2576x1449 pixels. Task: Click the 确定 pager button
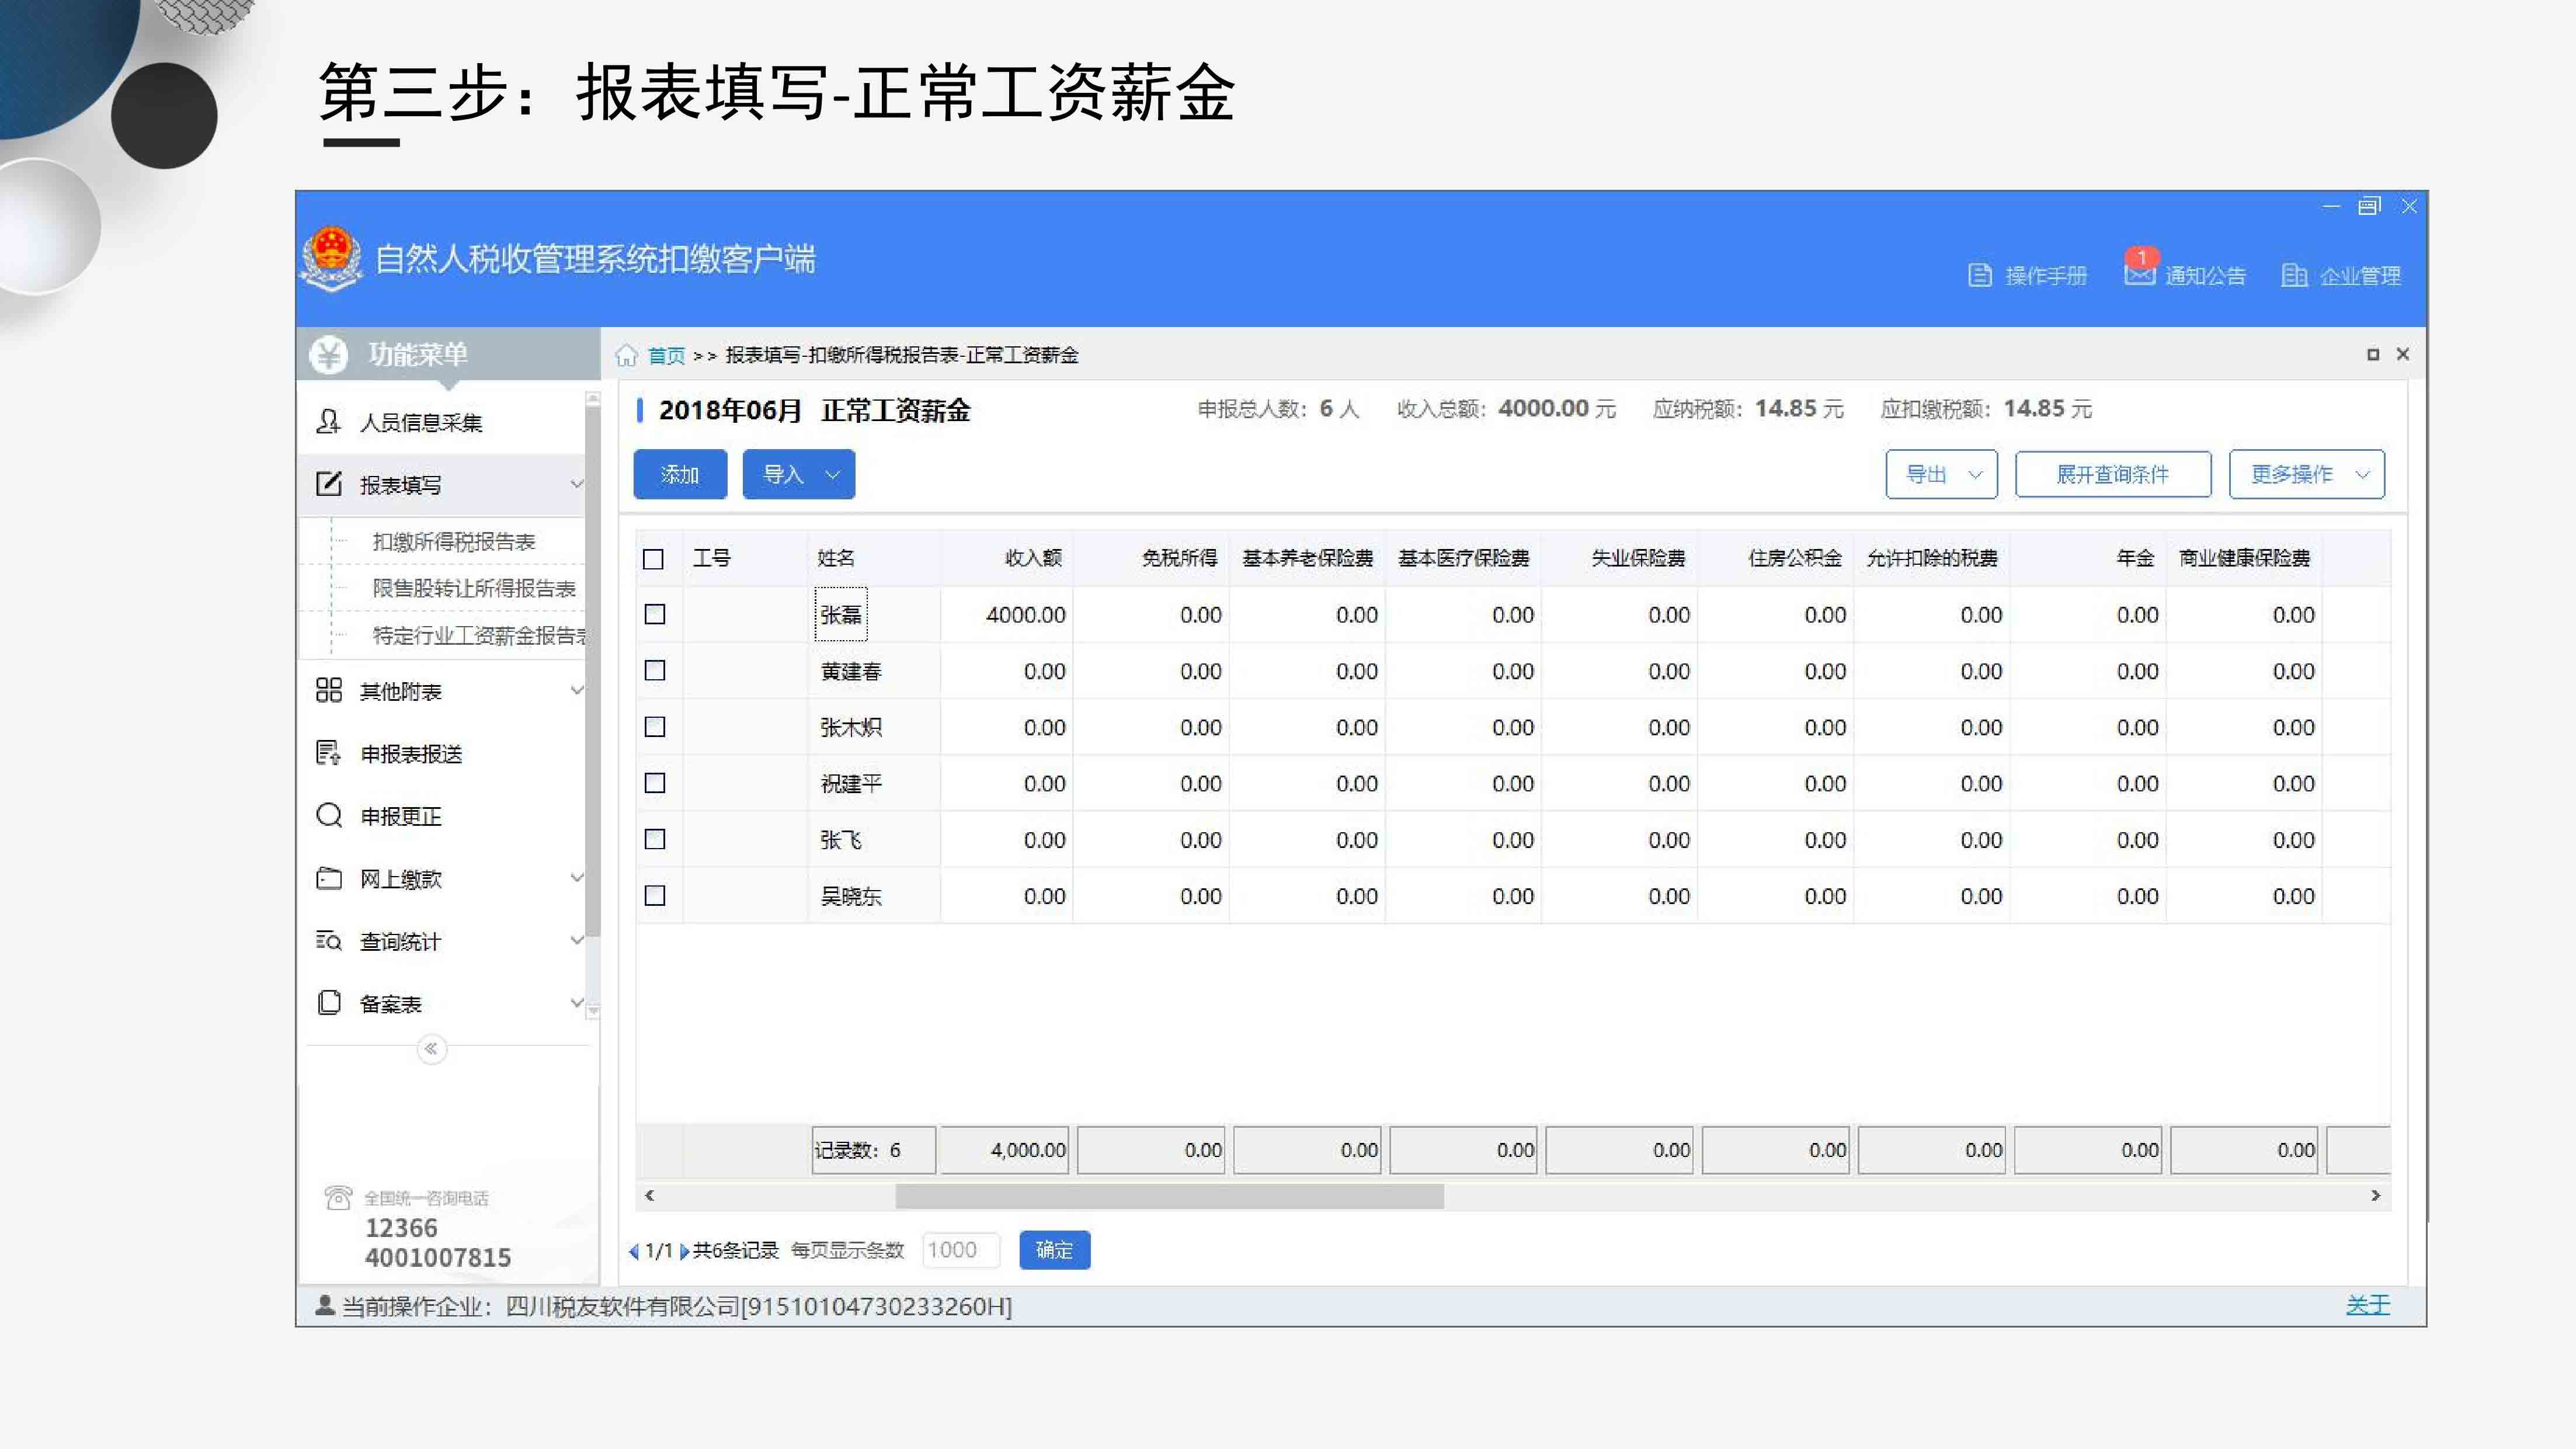pos(1054,1250)
